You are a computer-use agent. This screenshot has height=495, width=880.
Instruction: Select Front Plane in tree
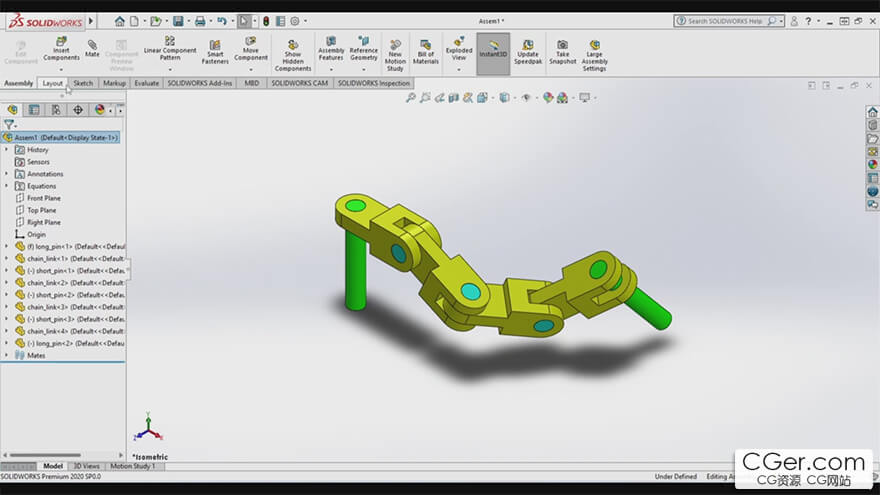pos(44,198)
